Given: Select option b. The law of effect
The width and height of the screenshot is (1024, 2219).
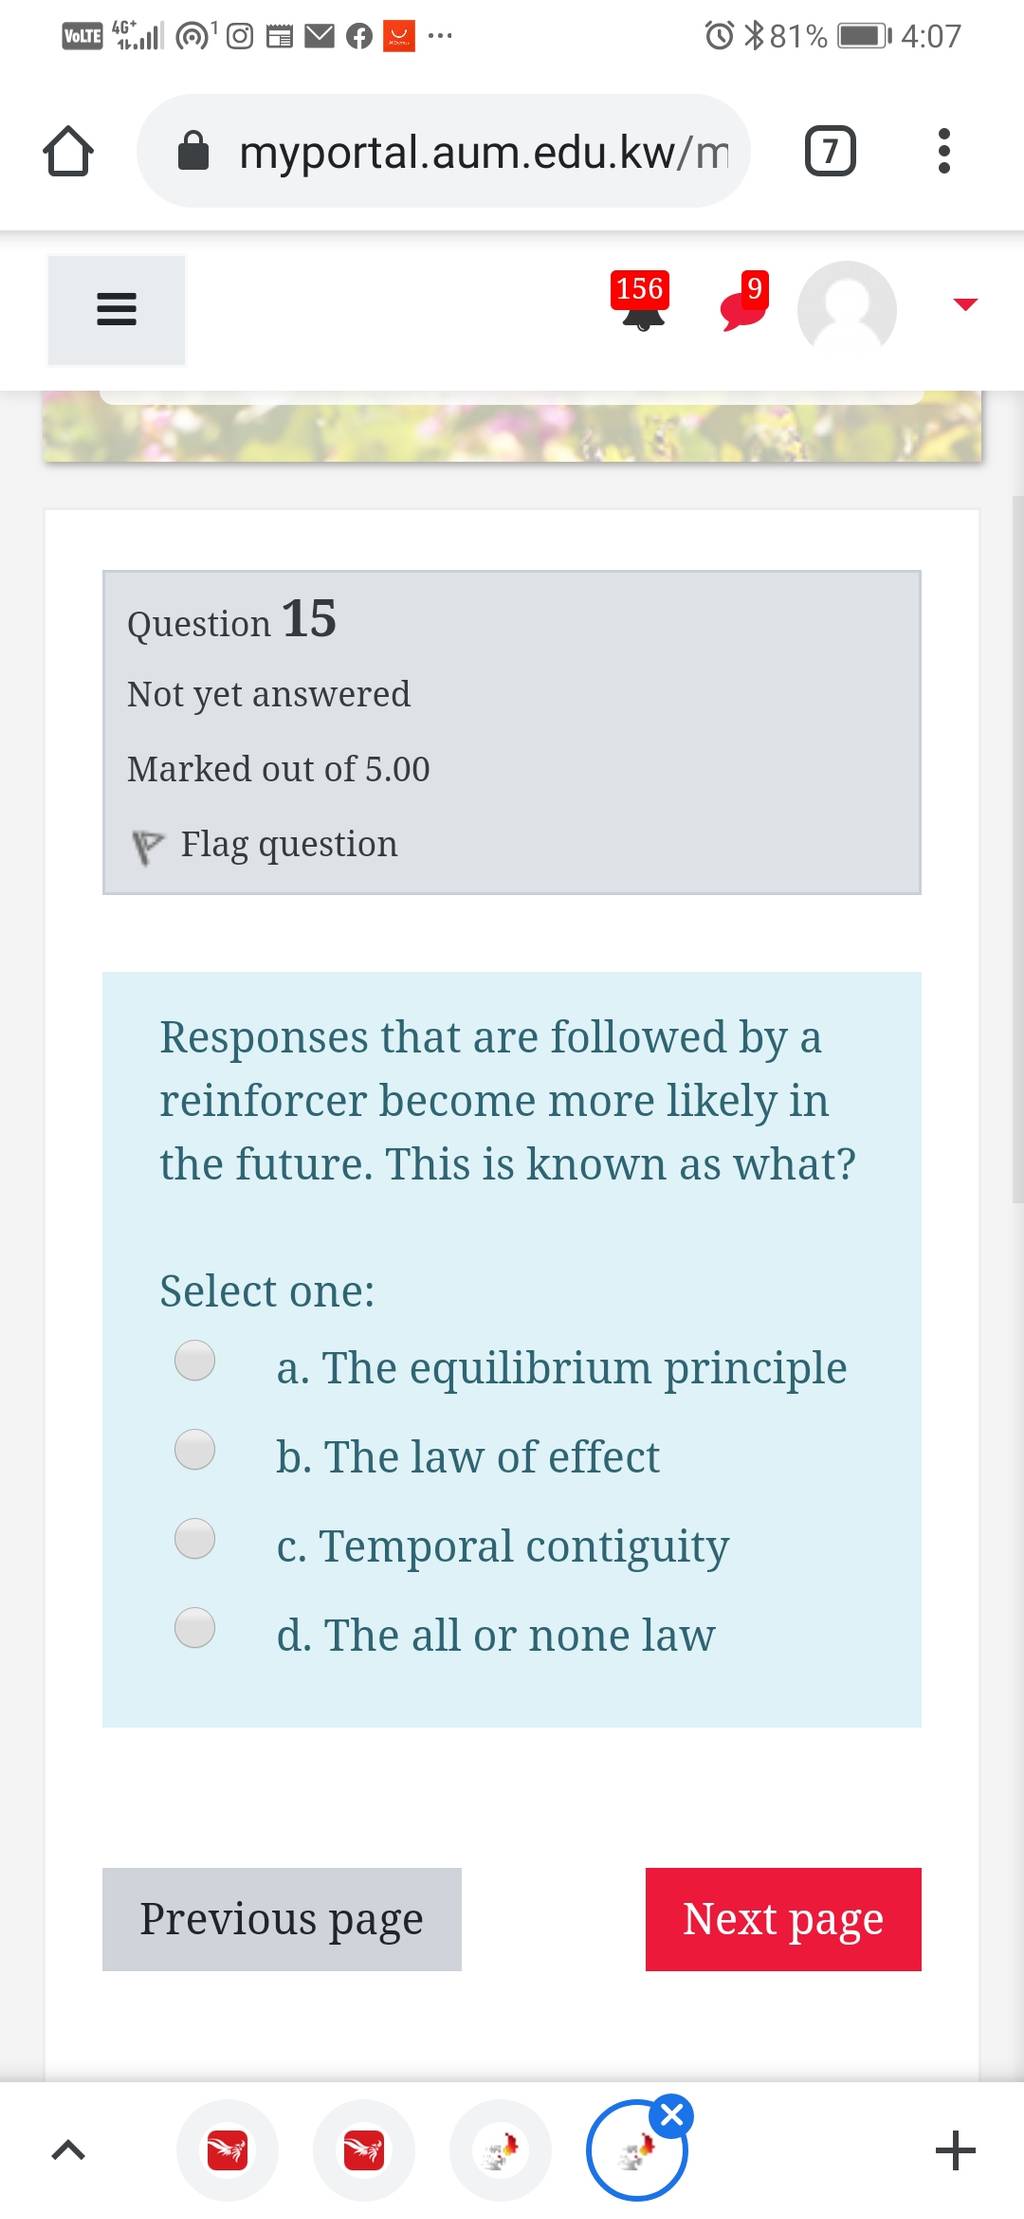Looking at the screenshot, I should 194,1449.
